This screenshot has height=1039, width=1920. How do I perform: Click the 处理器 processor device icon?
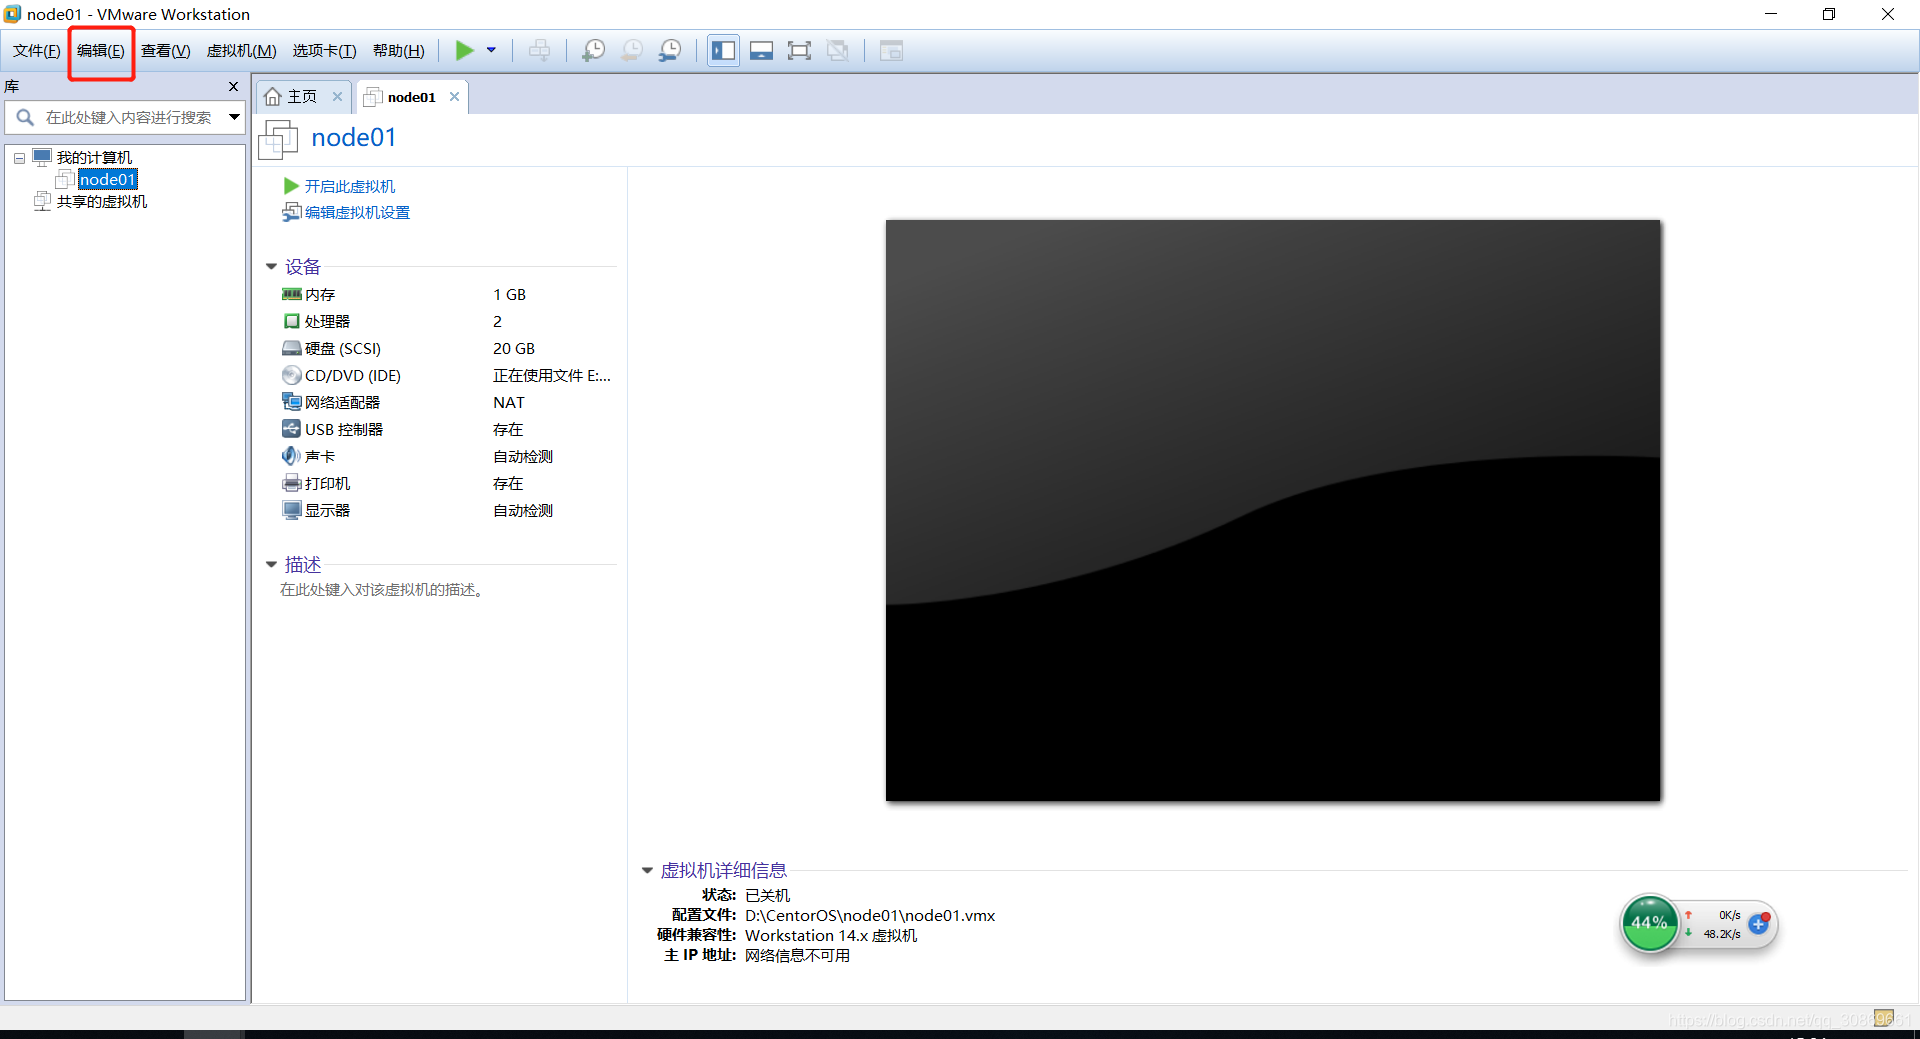(x=292, y=321)
